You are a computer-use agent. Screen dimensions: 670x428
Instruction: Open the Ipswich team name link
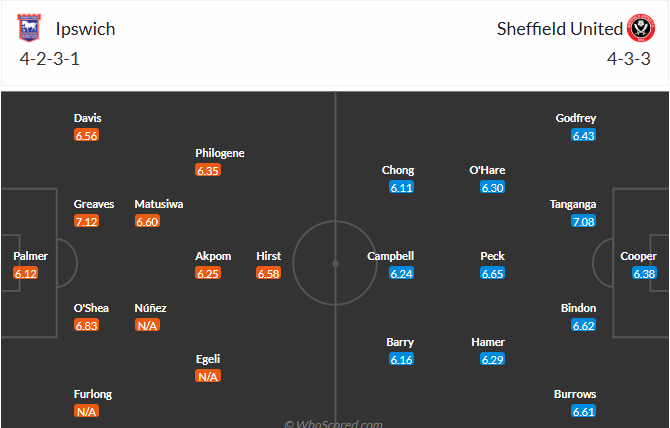85,29
